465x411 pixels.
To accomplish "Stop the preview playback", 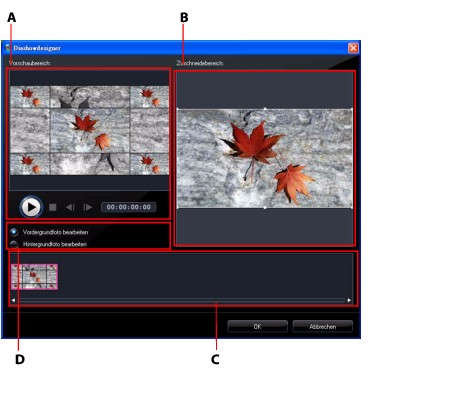I will coord(53,207).
